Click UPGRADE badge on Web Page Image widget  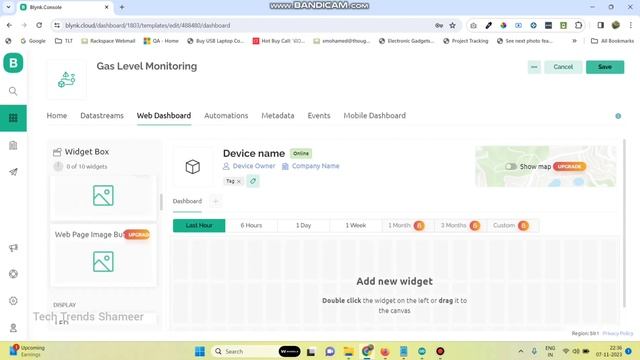(137, 235)
